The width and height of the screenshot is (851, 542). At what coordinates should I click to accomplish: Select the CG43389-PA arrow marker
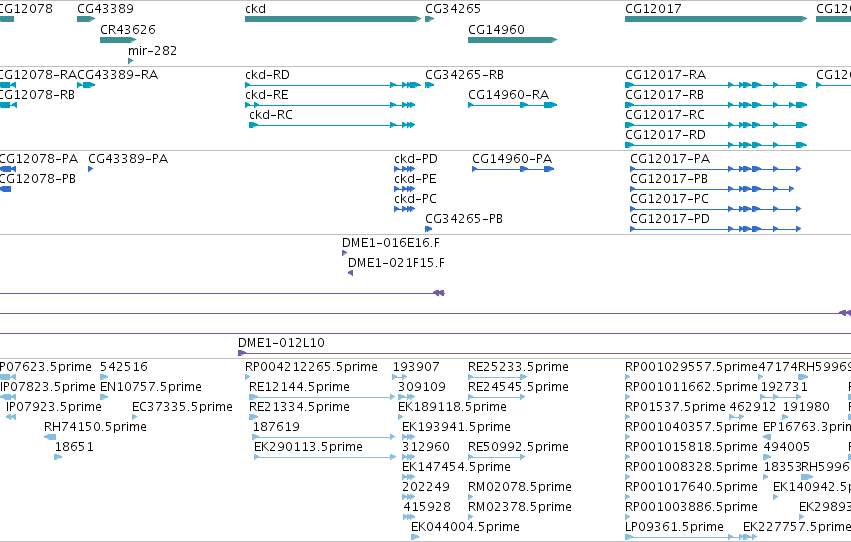click(91, 169)
